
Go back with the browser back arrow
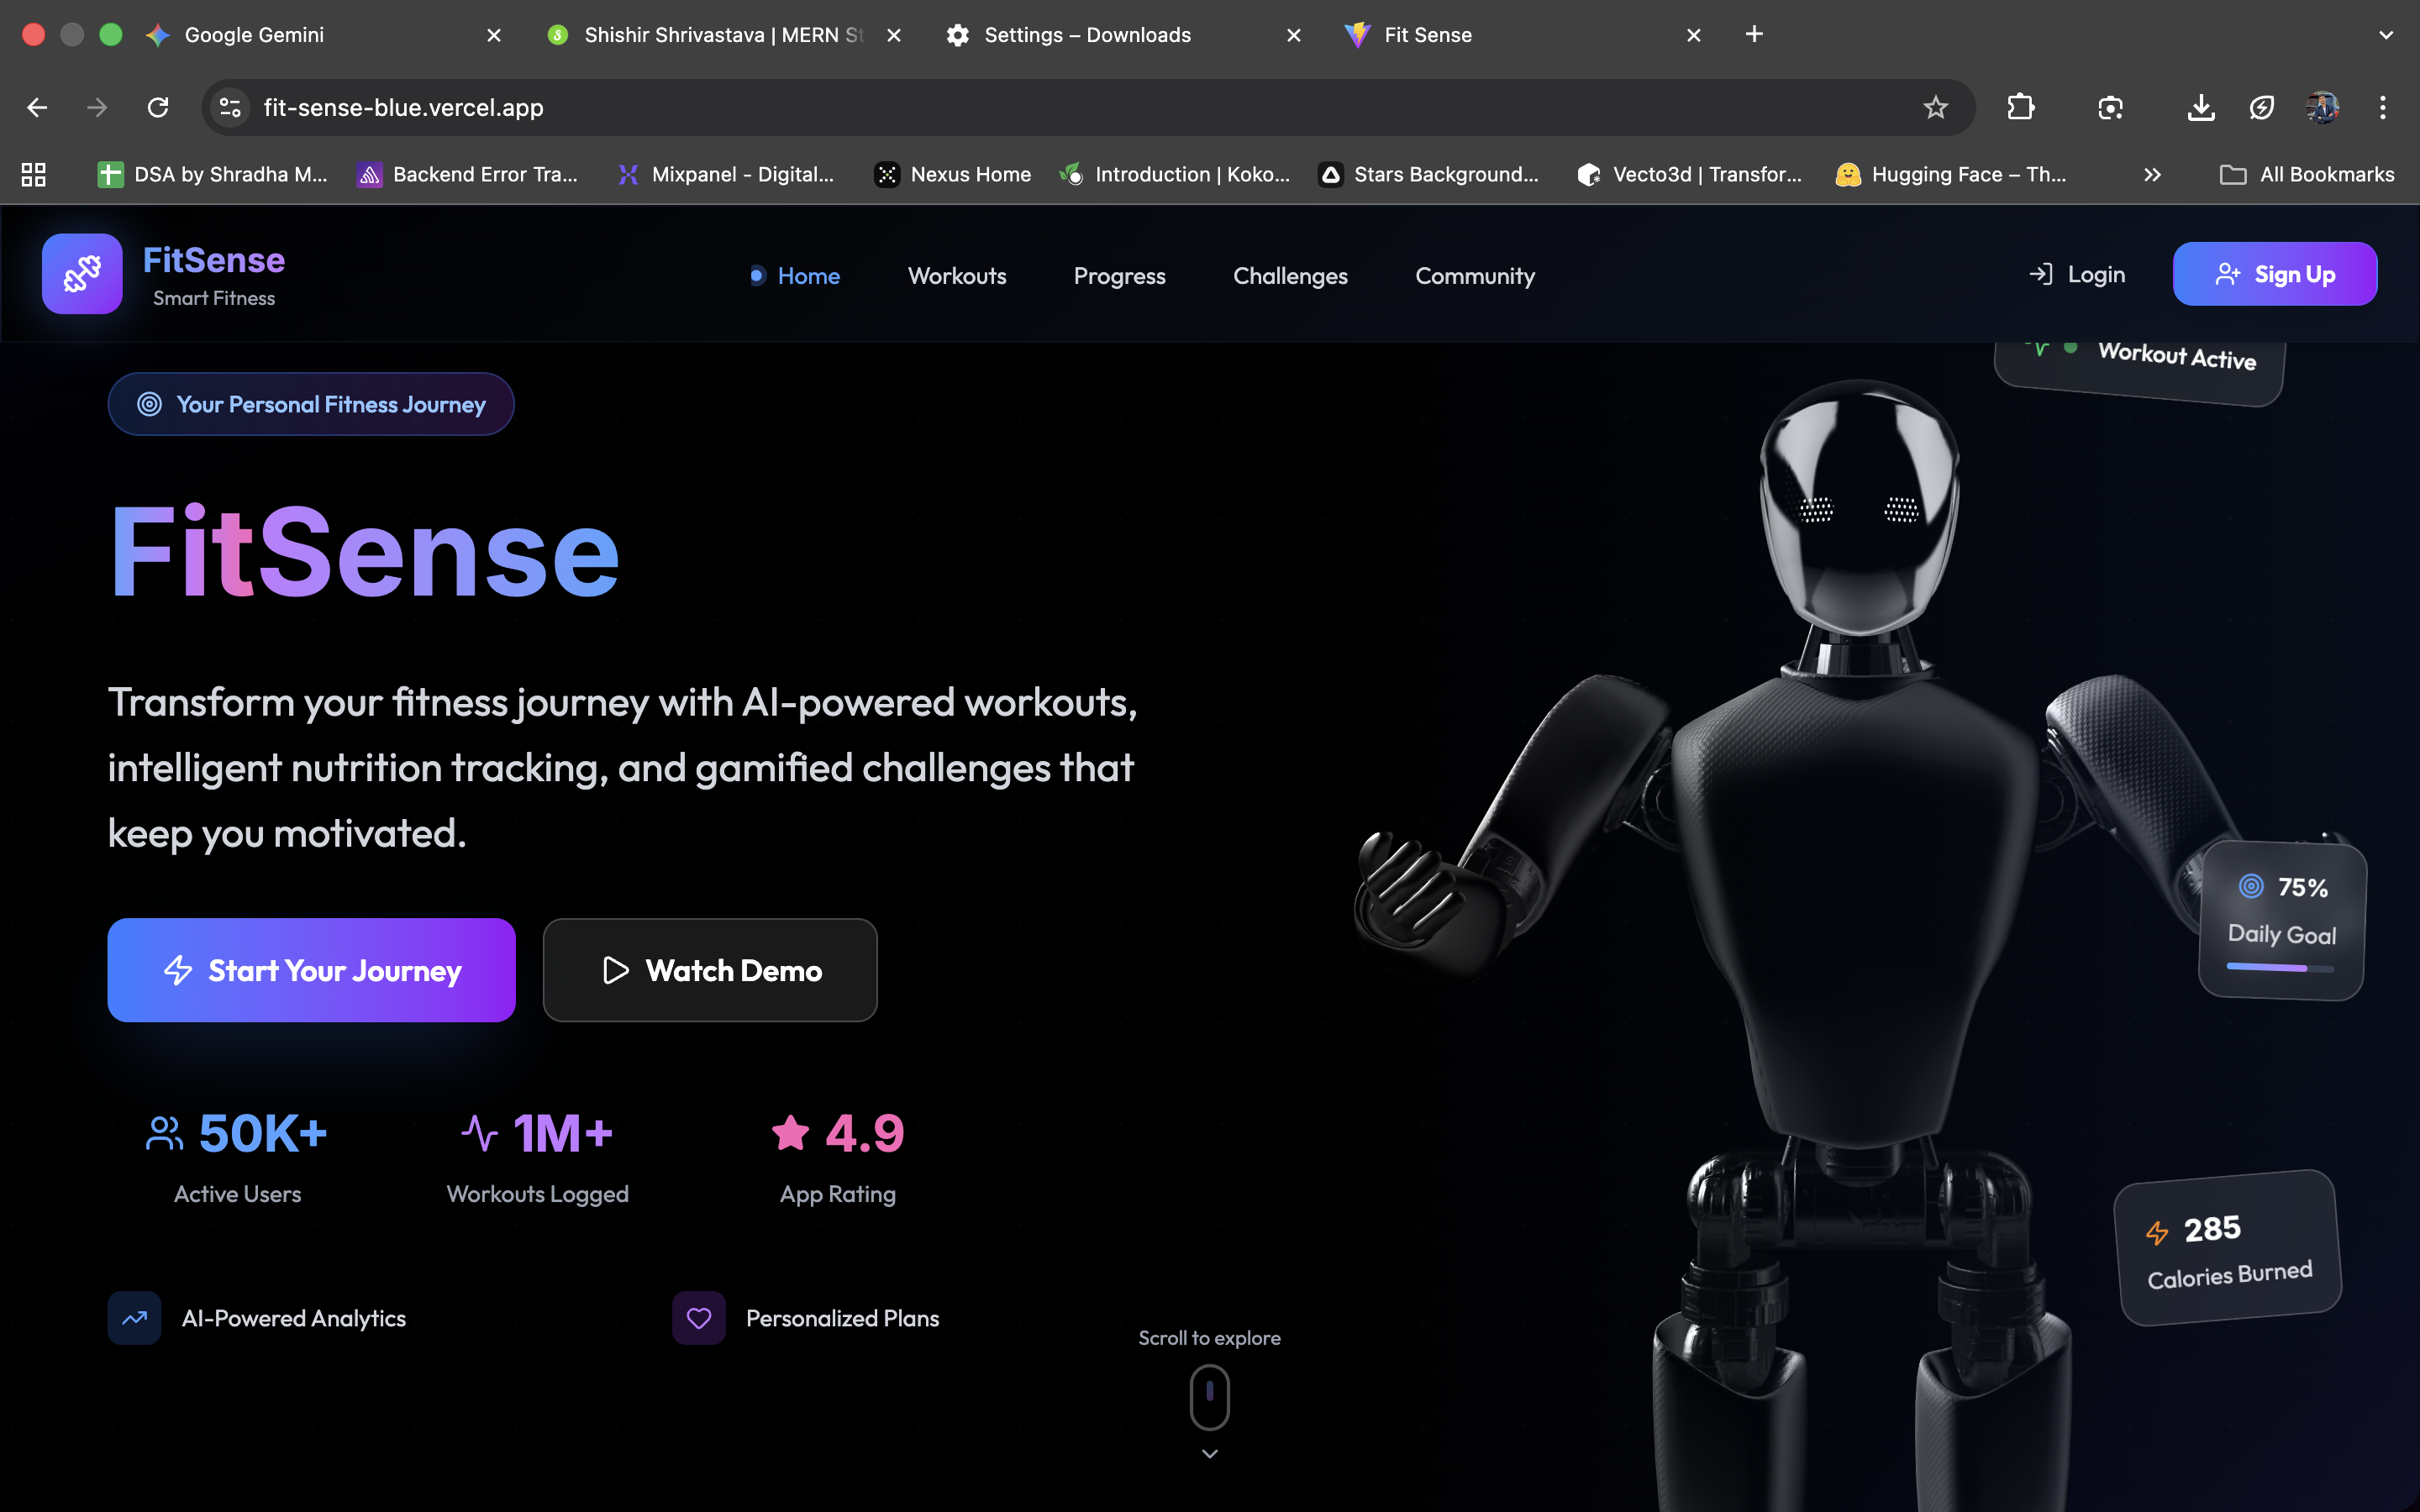pos(37,107)
